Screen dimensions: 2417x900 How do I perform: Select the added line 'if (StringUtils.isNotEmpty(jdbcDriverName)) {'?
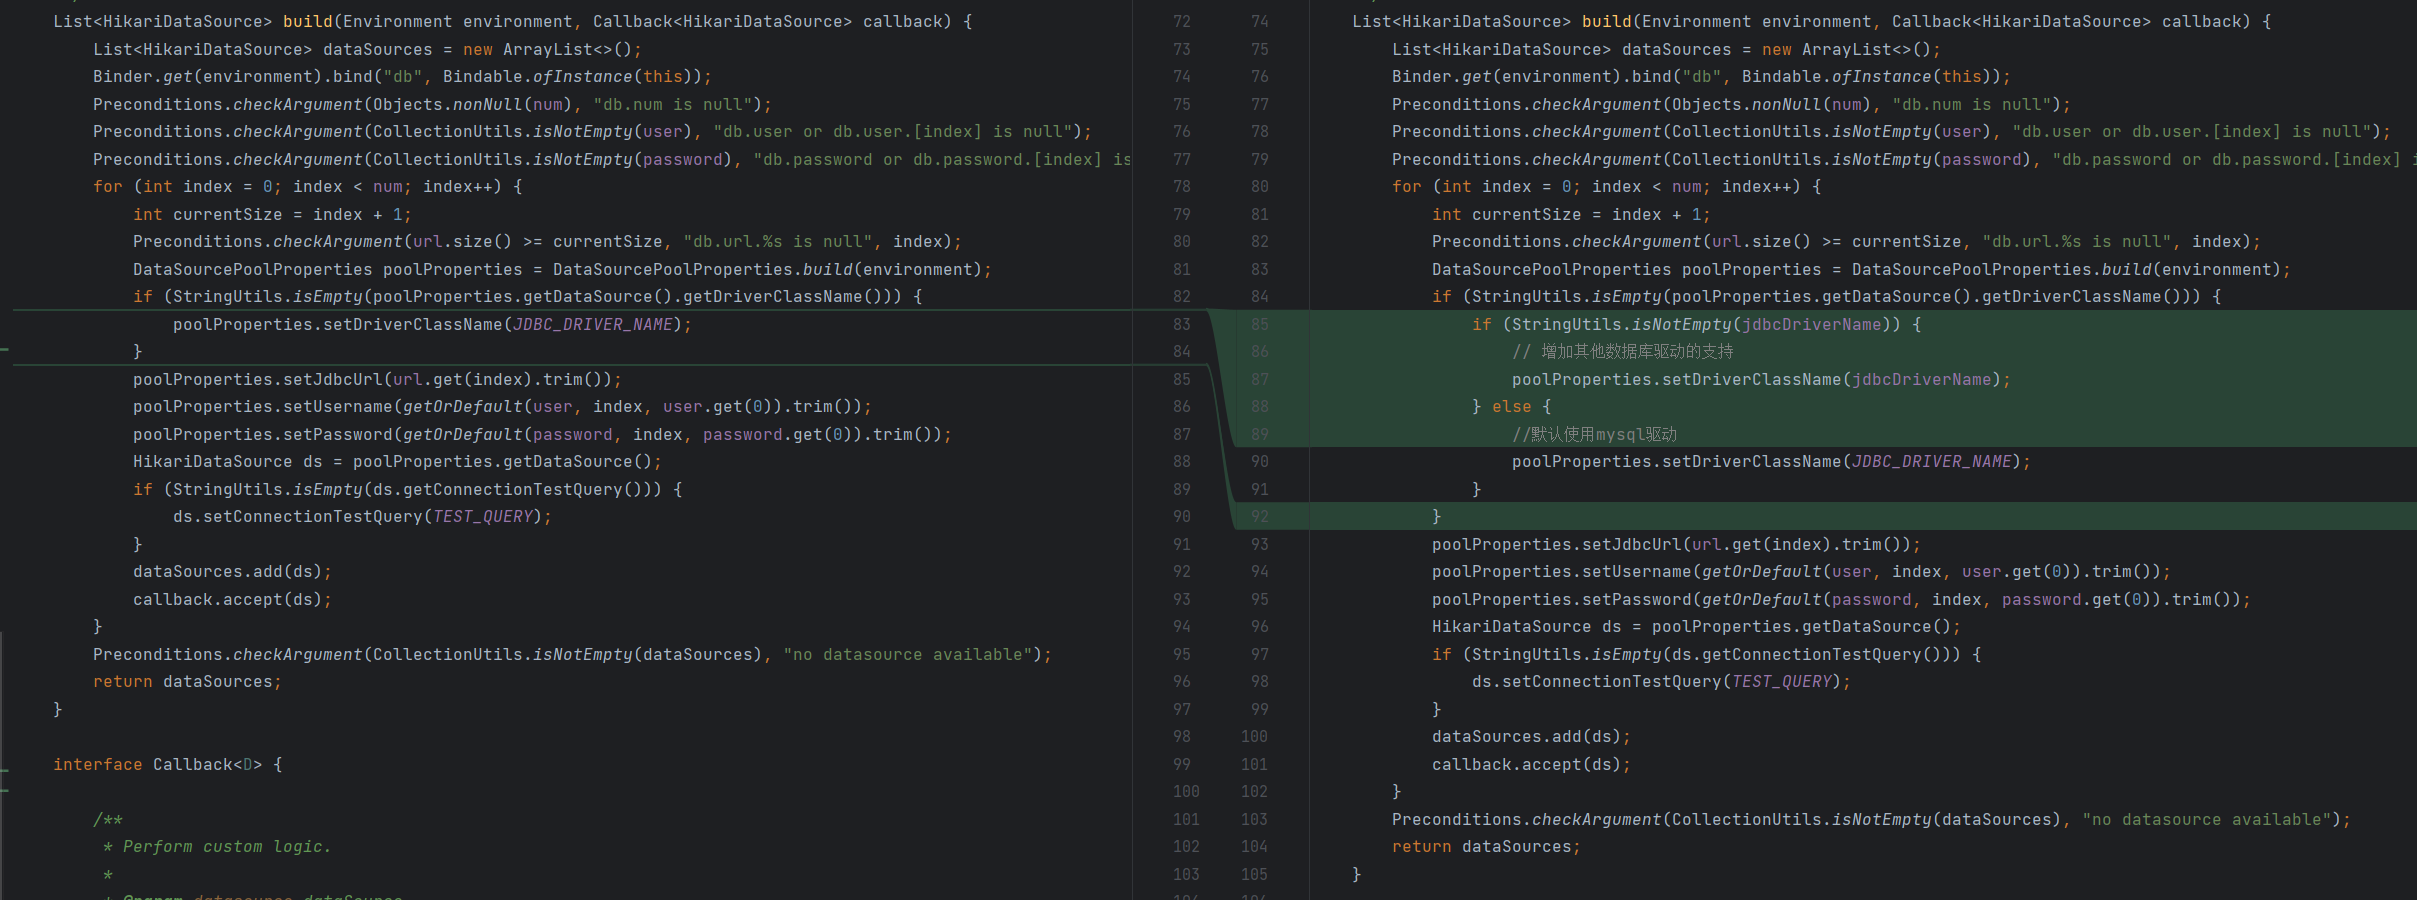tap(1696, 324)
